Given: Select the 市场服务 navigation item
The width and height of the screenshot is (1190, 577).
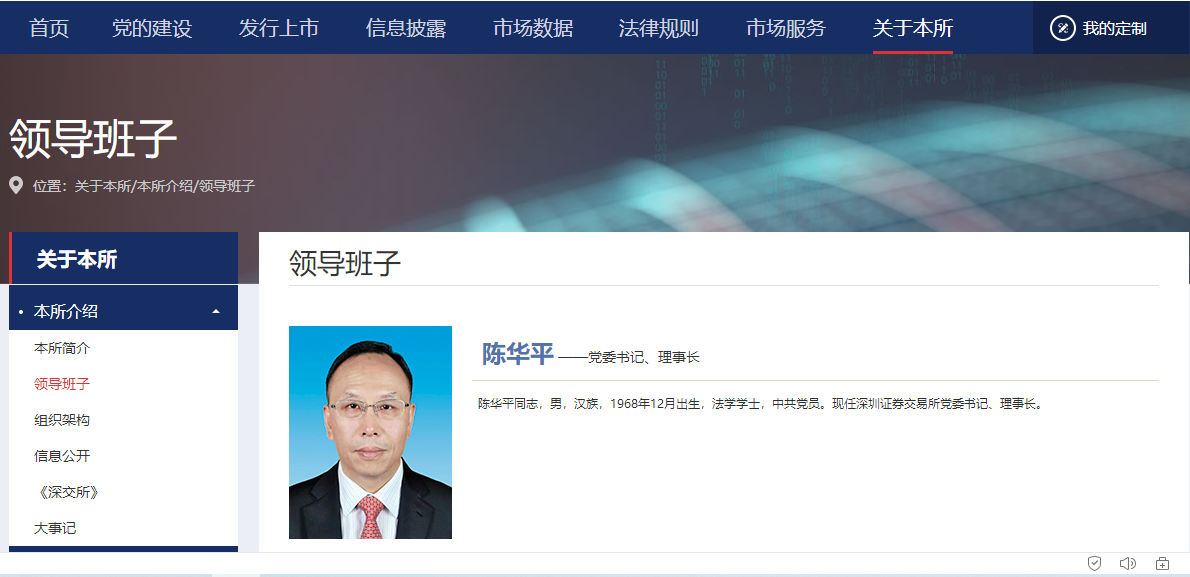Looking at the screenshot, I should click(785, 29).
